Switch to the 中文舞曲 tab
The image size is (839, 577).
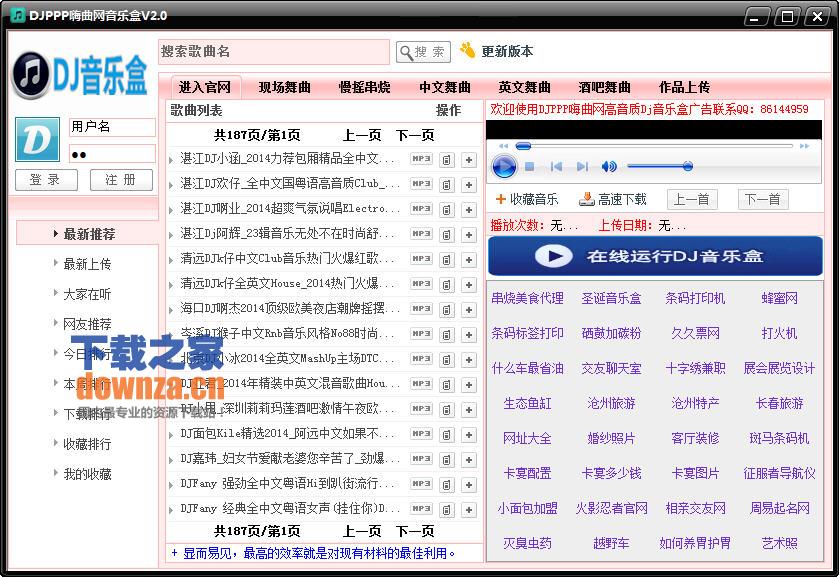coord(445,87)
